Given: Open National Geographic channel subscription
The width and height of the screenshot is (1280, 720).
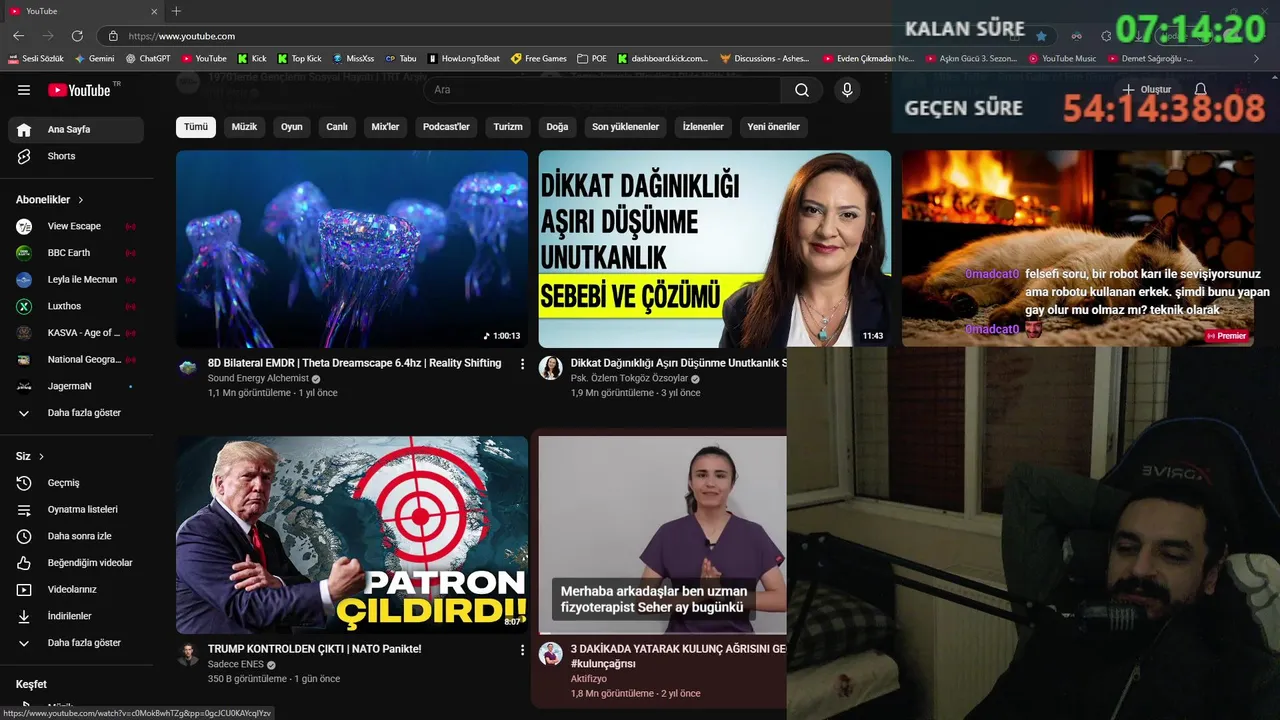Looking at the screenshot, I should point(76,359).
